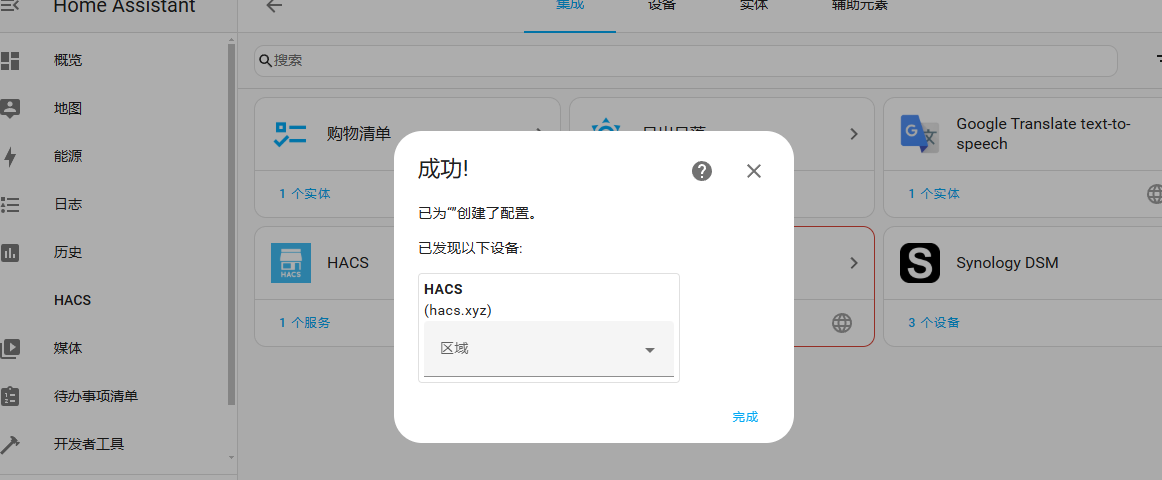
Task: Open 3 个设备 link under Synology DSM
Action: tap(934, 323)
